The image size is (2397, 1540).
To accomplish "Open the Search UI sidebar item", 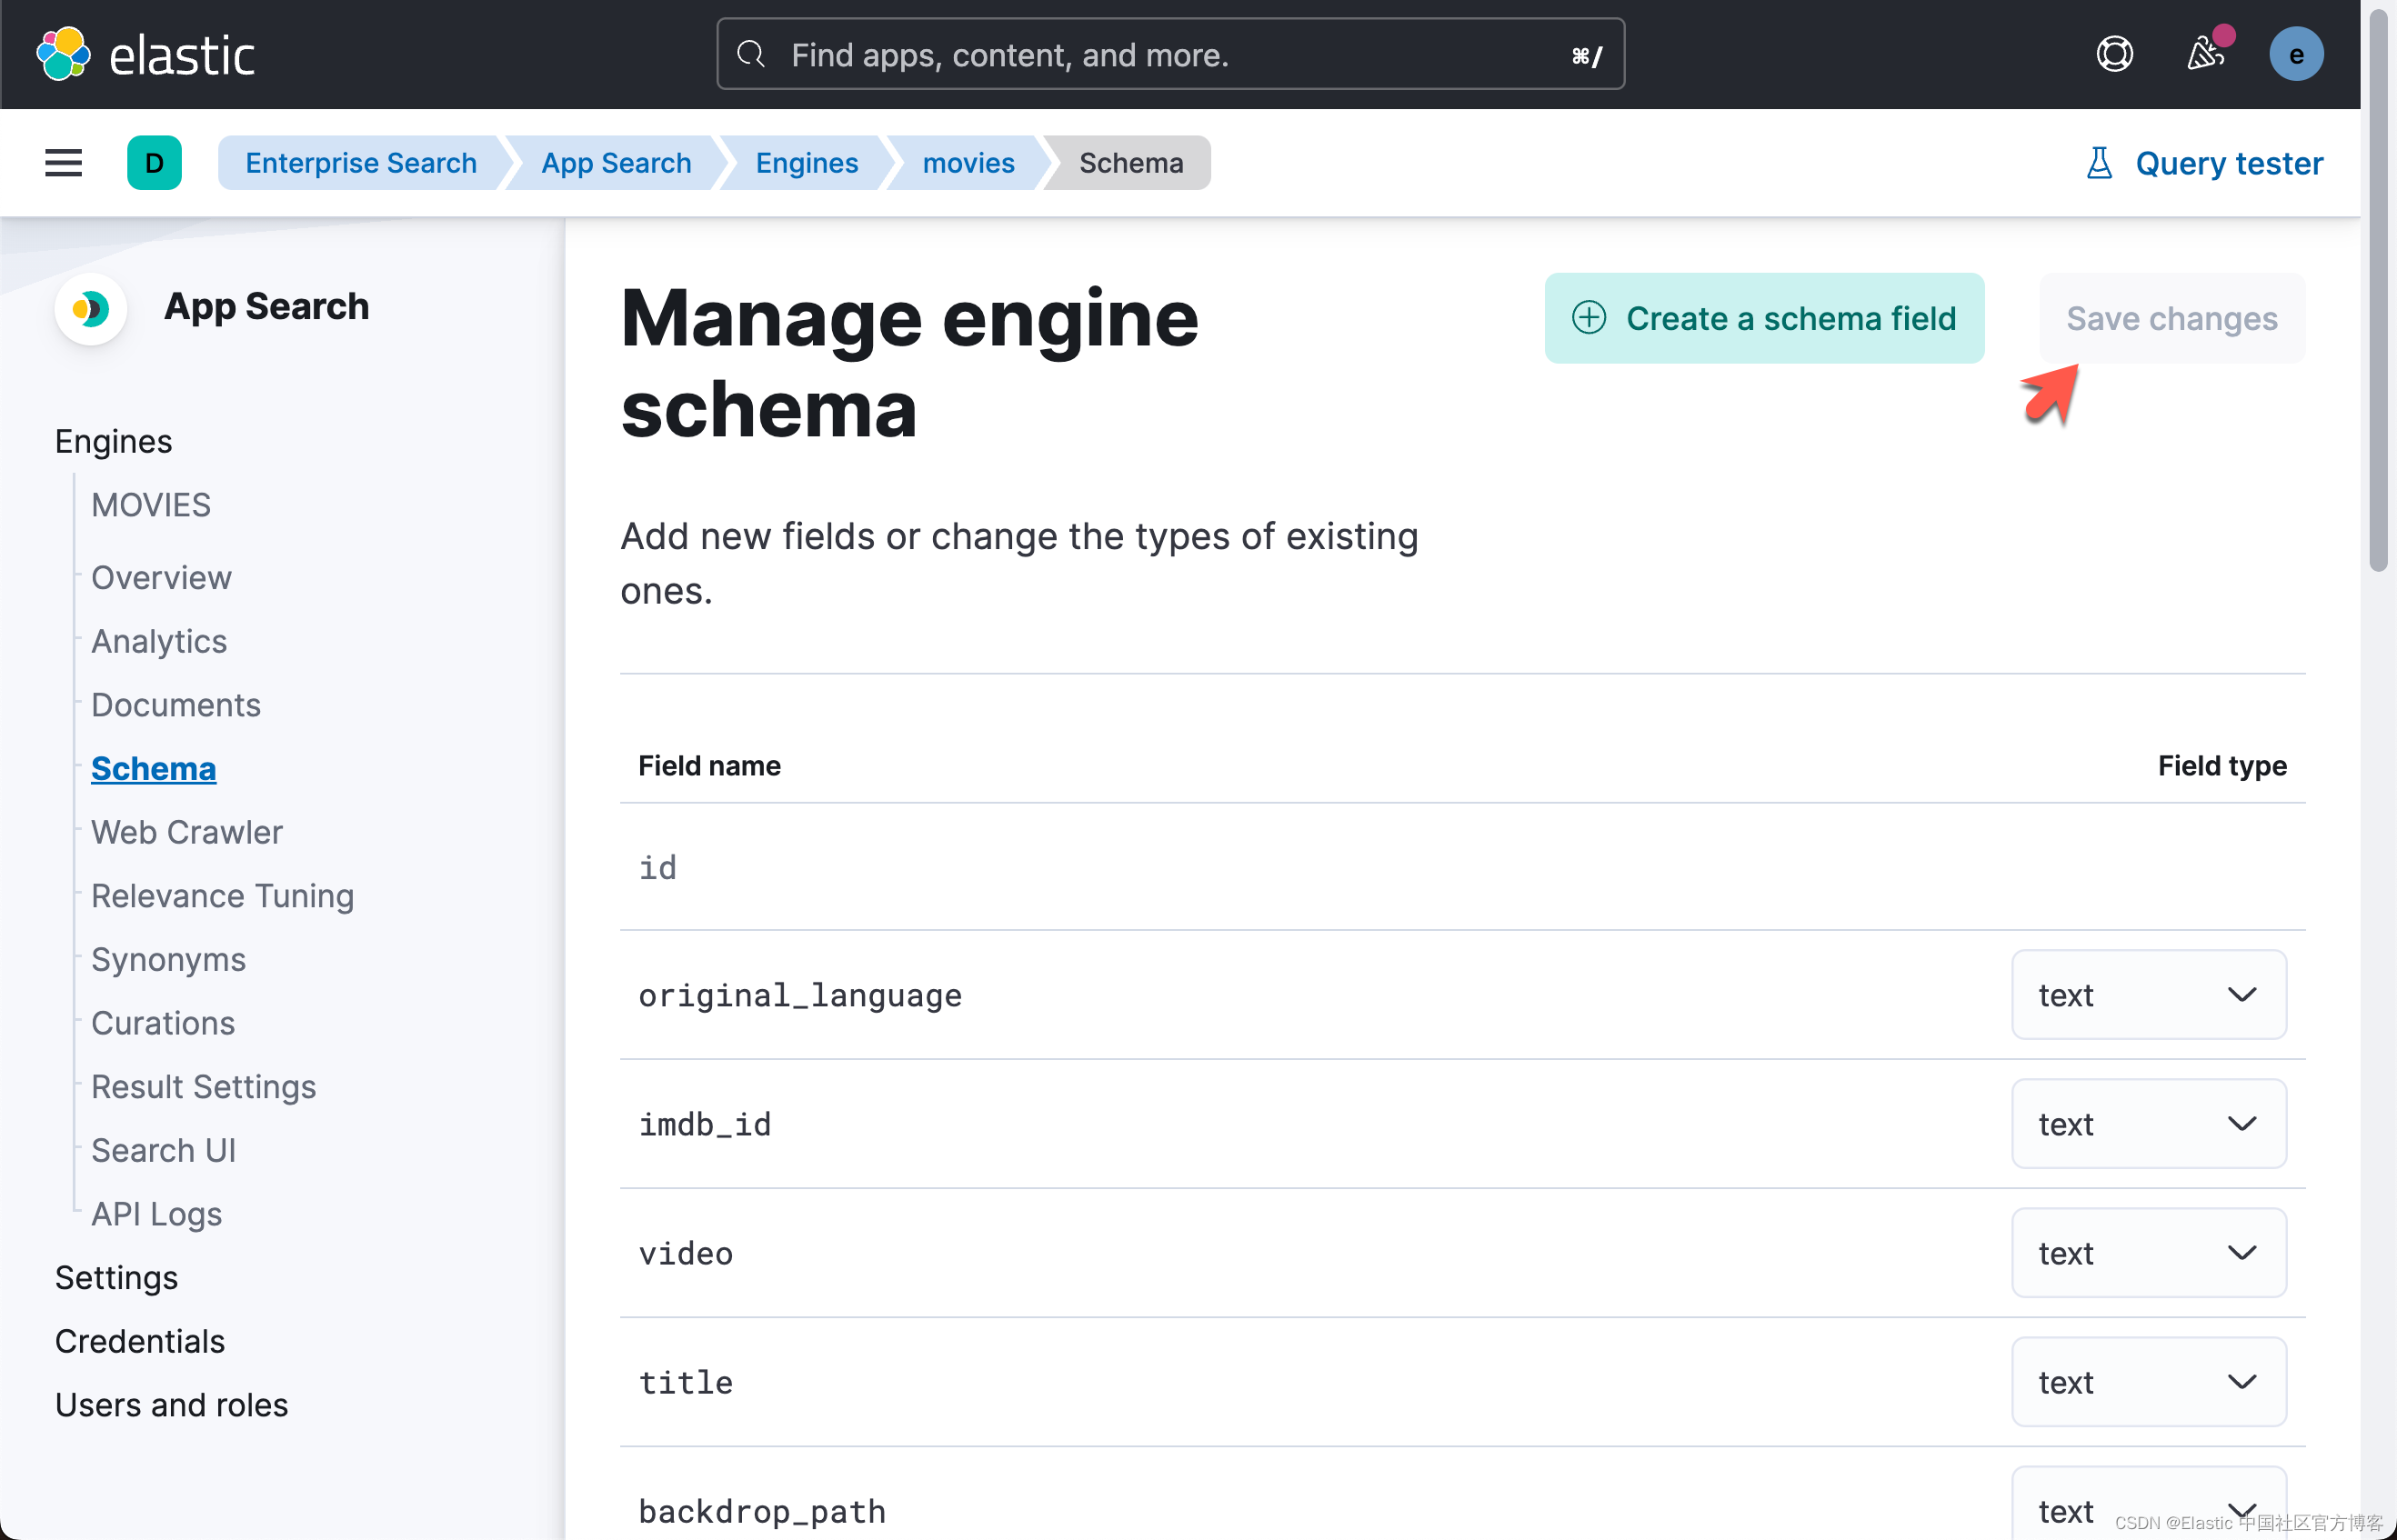I will pyautogui.click(x=163, y=1151).
